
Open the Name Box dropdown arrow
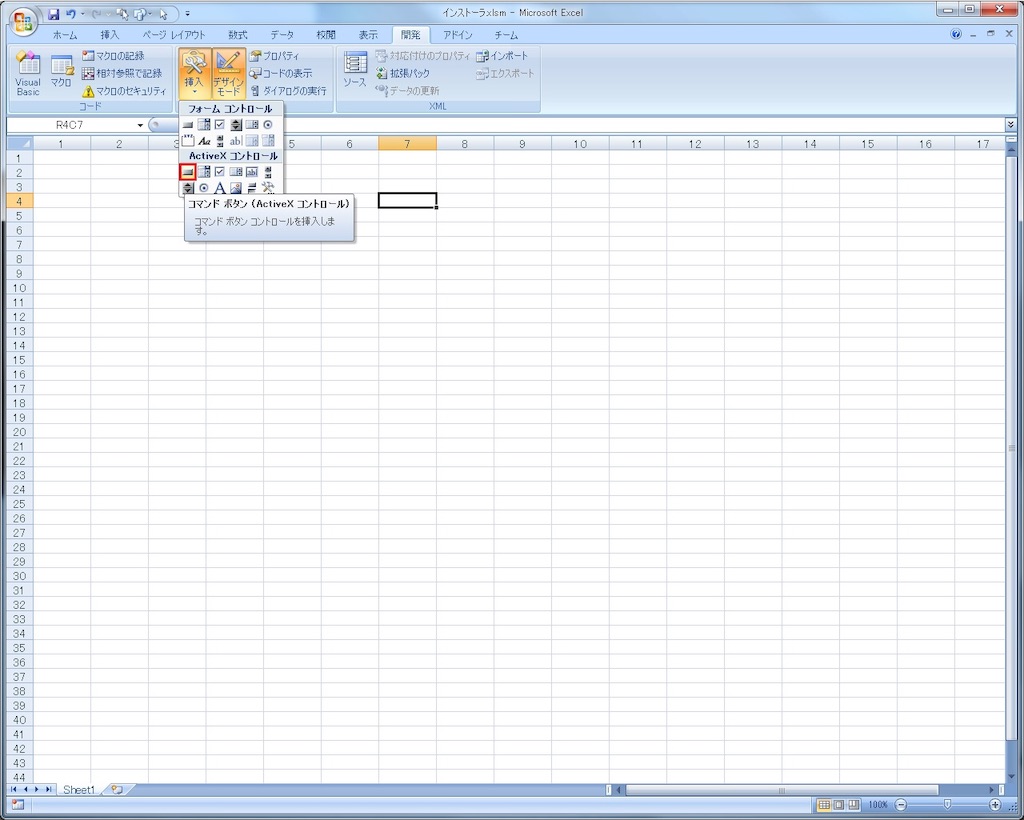click(140, 125)
